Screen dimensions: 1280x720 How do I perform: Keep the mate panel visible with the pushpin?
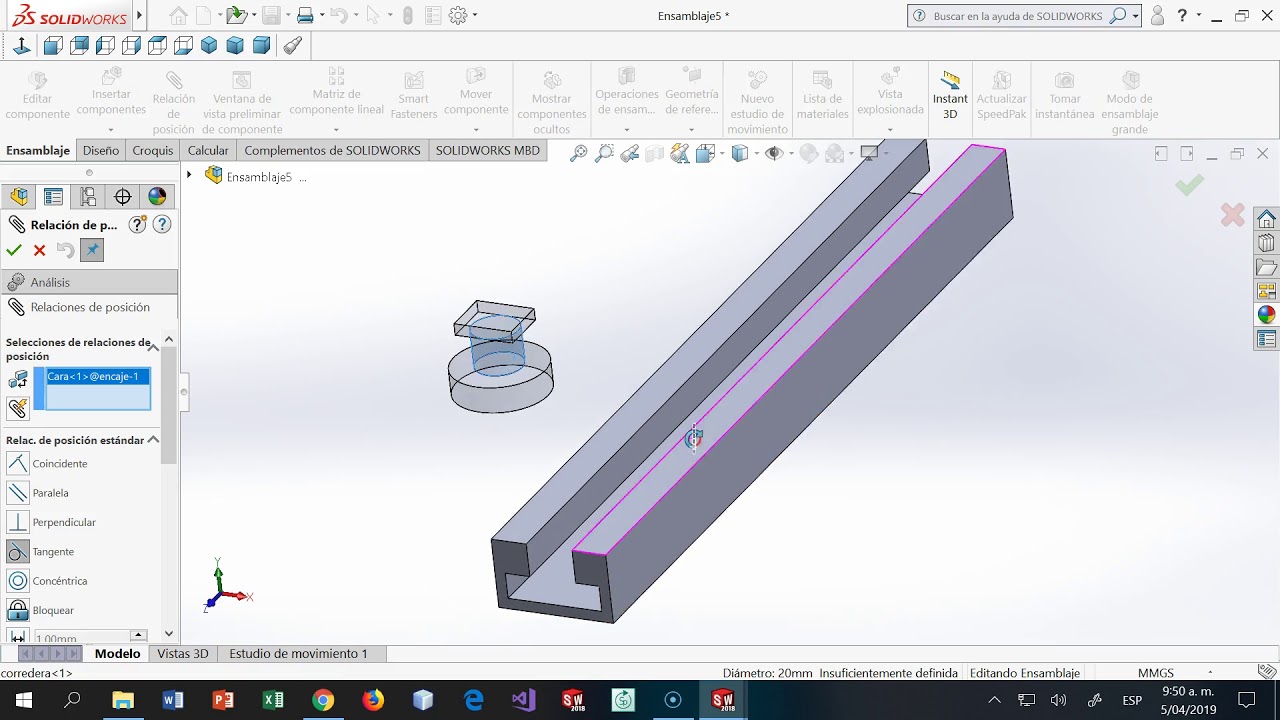click(x=92, y=250)
